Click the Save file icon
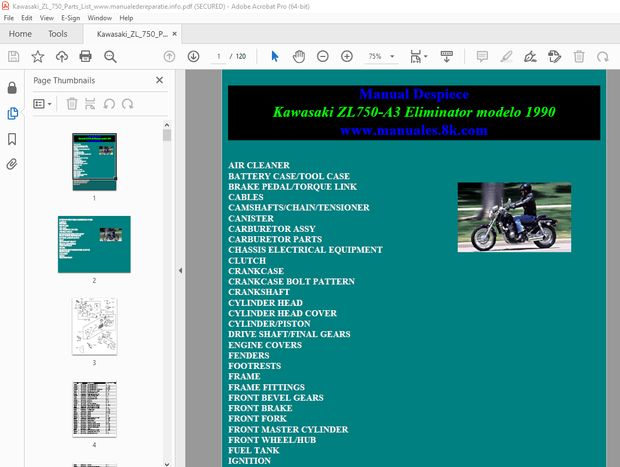Screen dimensions: 620x467 coord(13,57)
